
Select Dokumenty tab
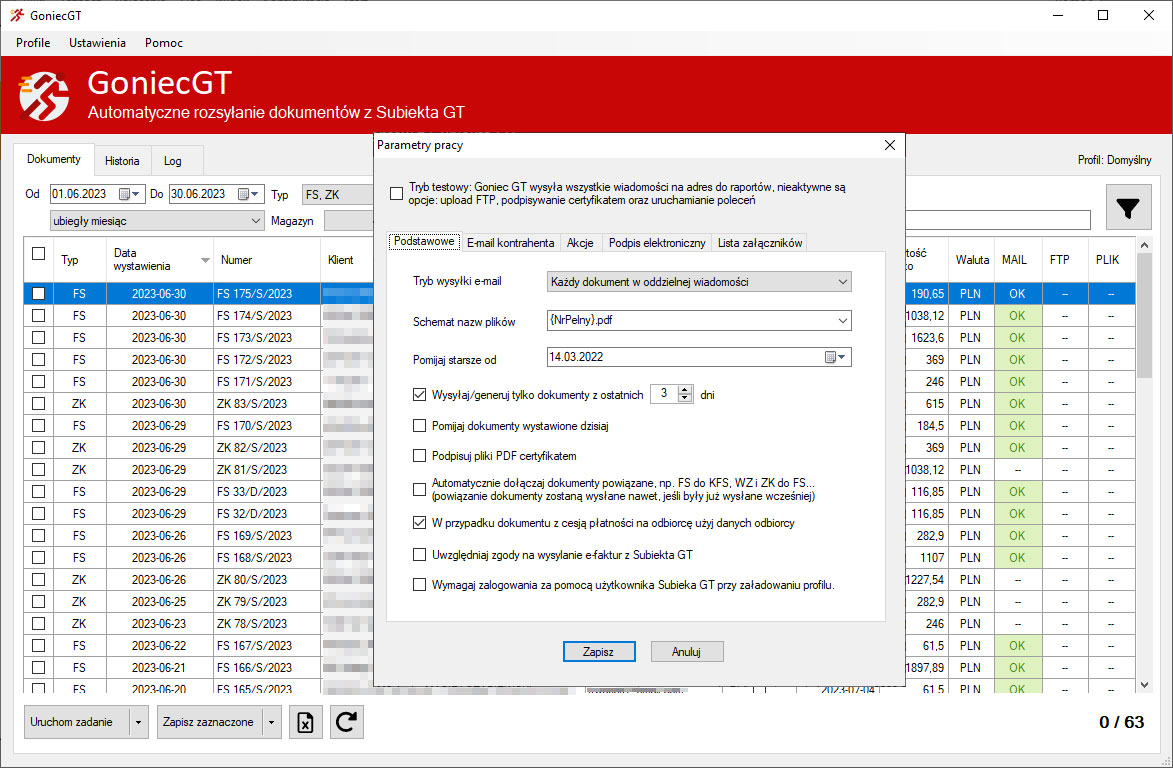pyautogui.click(x=54, y=159)
